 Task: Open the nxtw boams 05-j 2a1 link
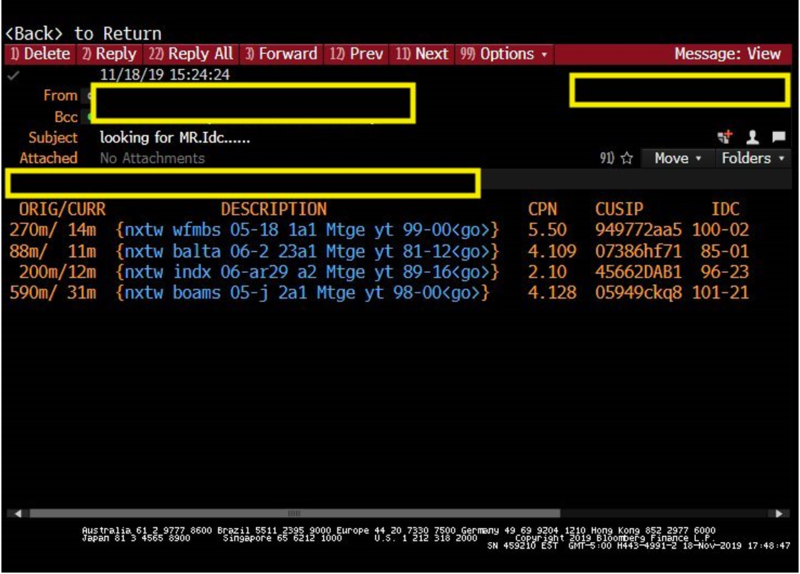302,293
